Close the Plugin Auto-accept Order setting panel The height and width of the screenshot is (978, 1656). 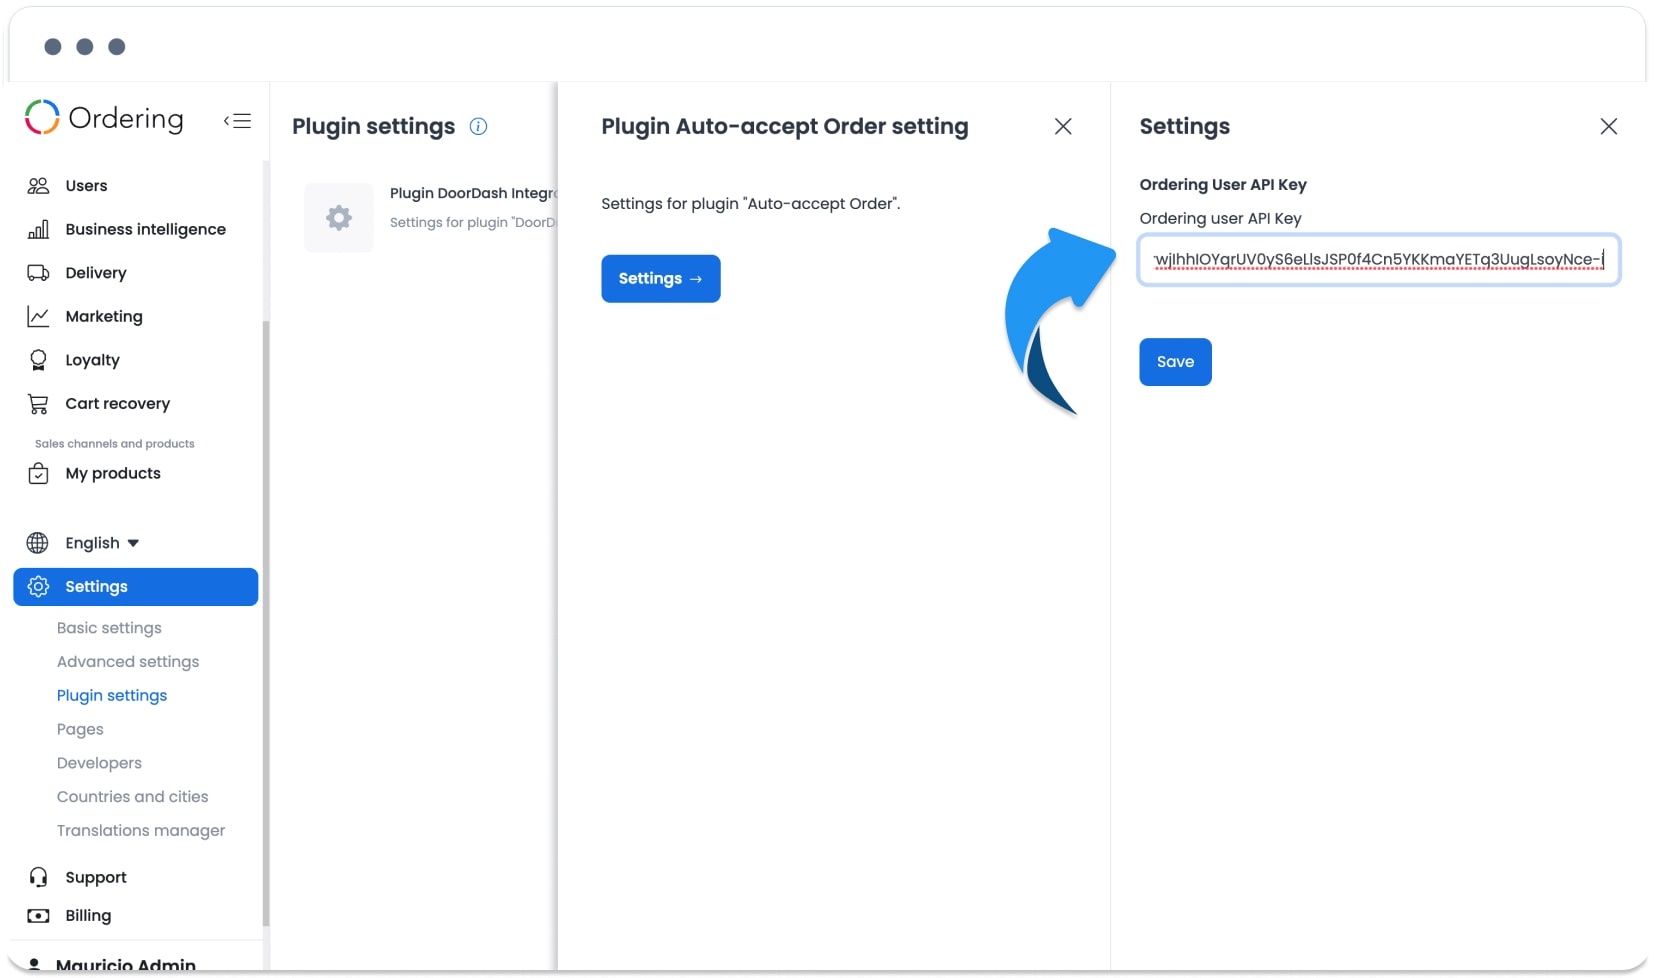coord(1063,126)
